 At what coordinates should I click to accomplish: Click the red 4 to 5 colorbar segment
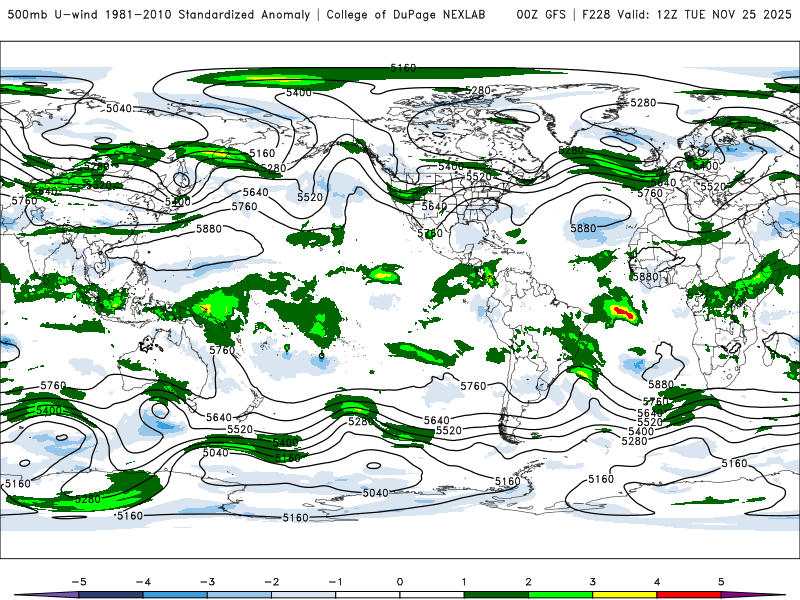689,595
